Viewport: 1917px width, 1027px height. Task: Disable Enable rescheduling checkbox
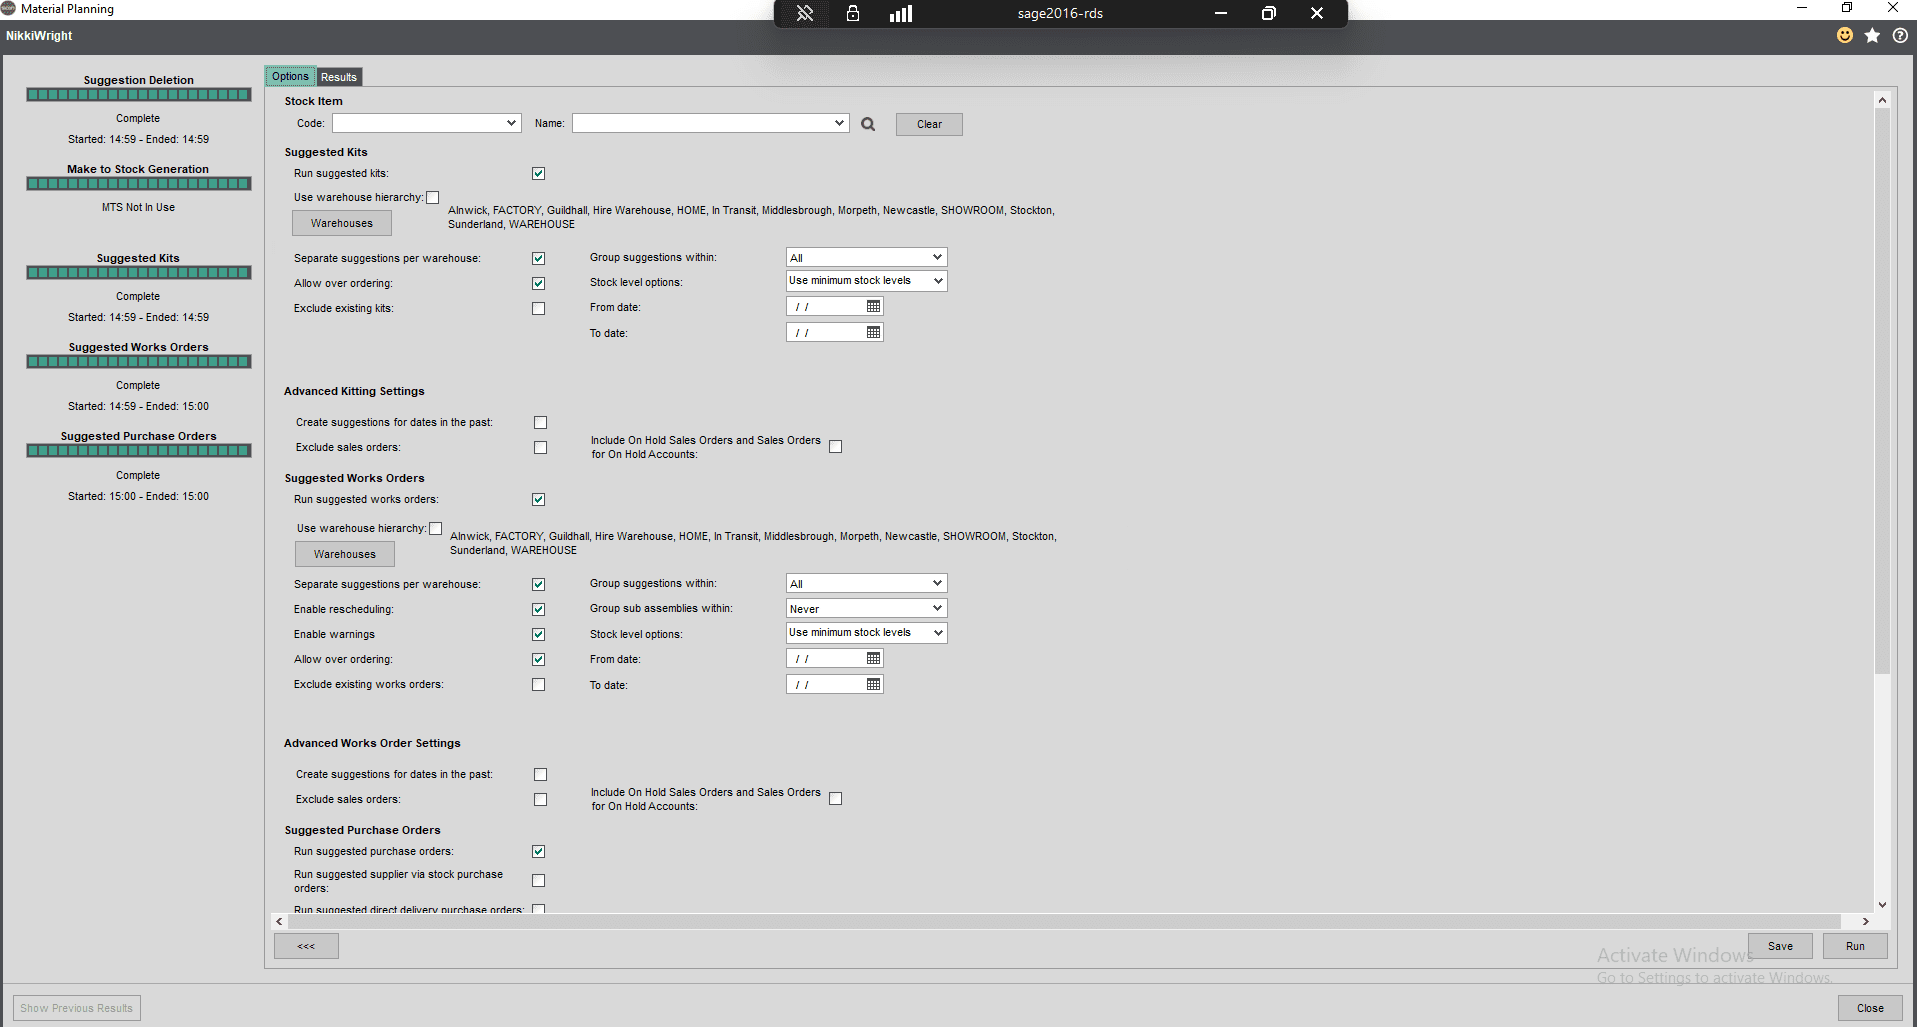point(539,610)
